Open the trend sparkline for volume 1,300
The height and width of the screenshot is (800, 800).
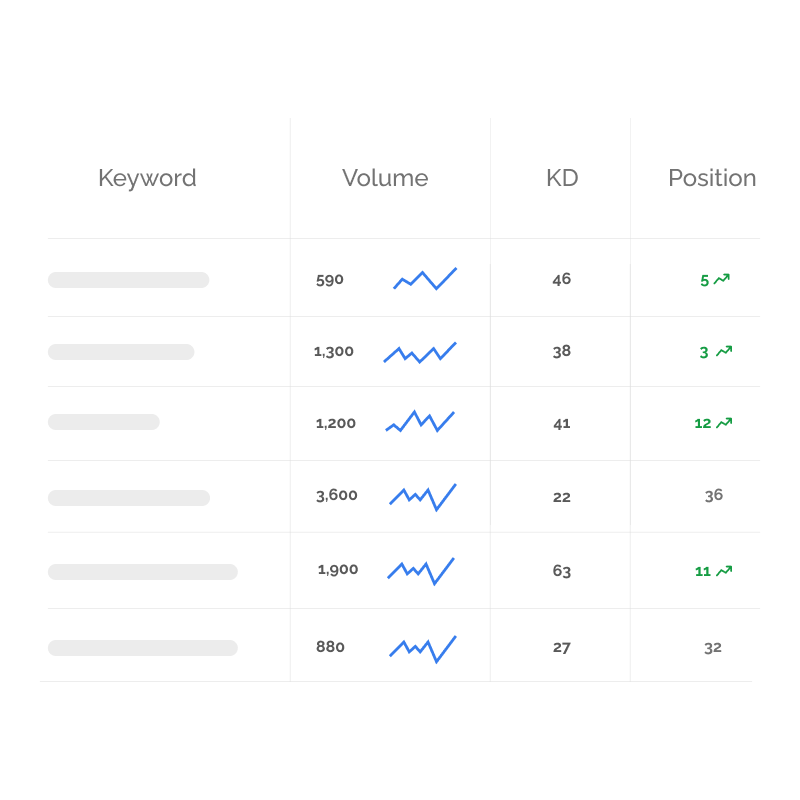click(x=420, y=352)
